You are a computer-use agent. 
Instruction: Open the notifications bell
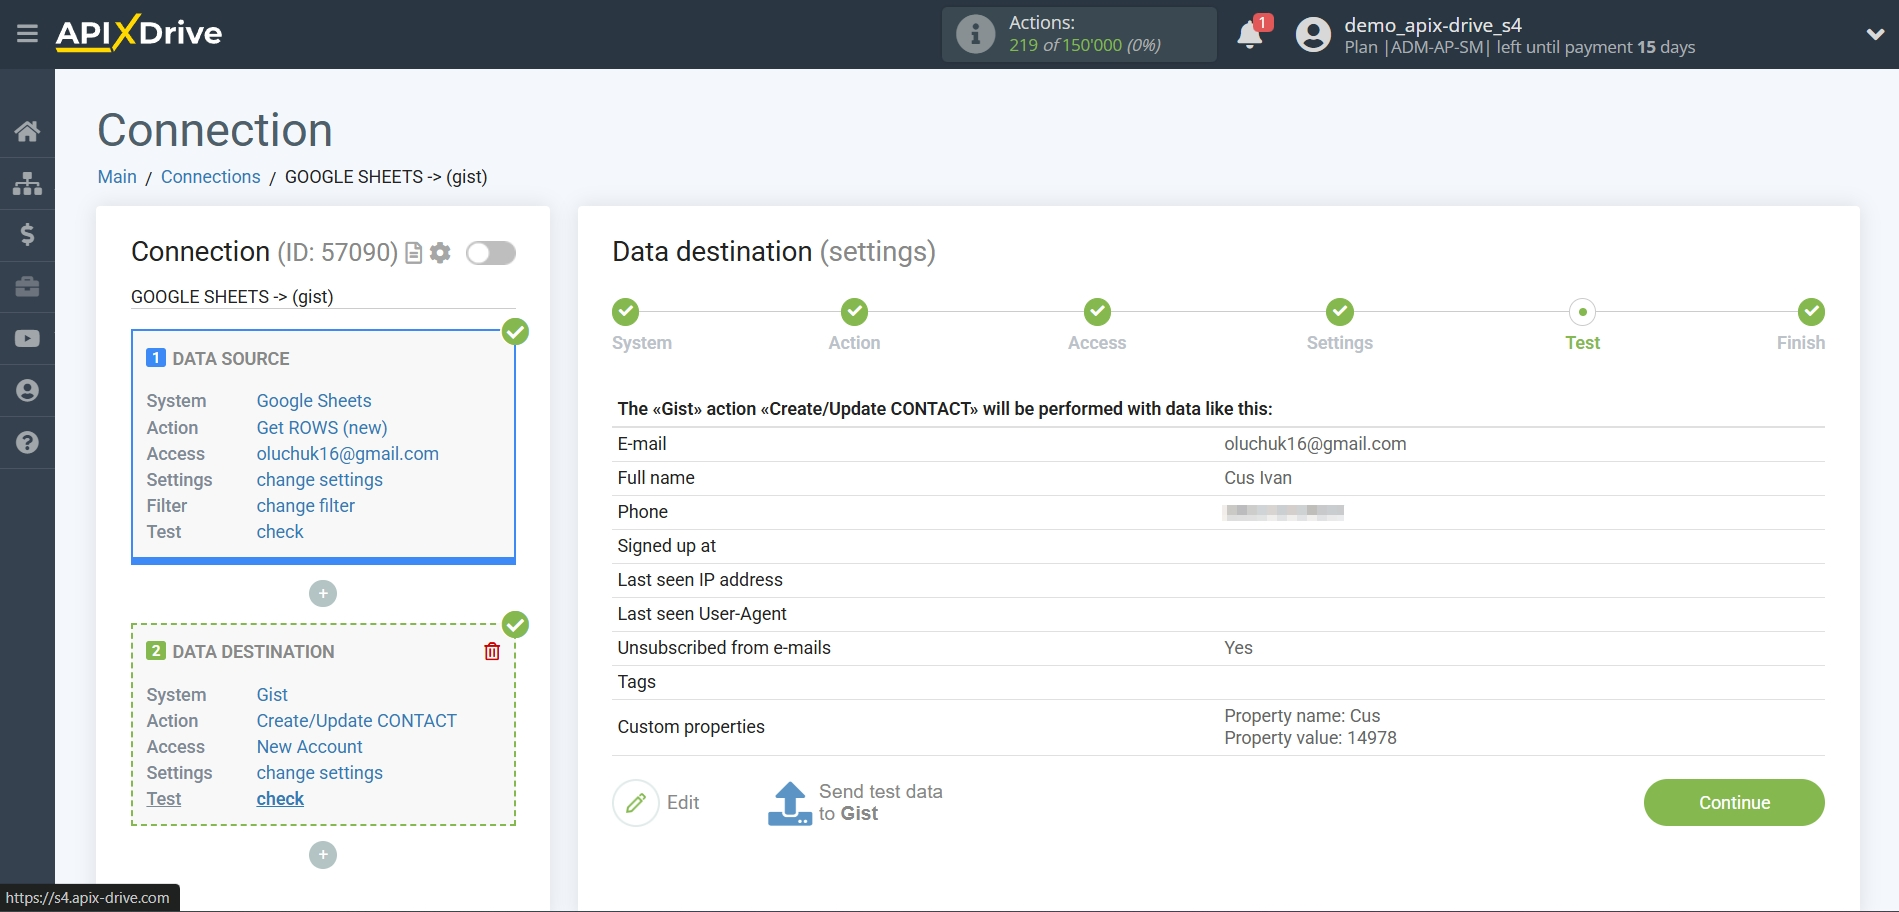(x=1249, y=33)
